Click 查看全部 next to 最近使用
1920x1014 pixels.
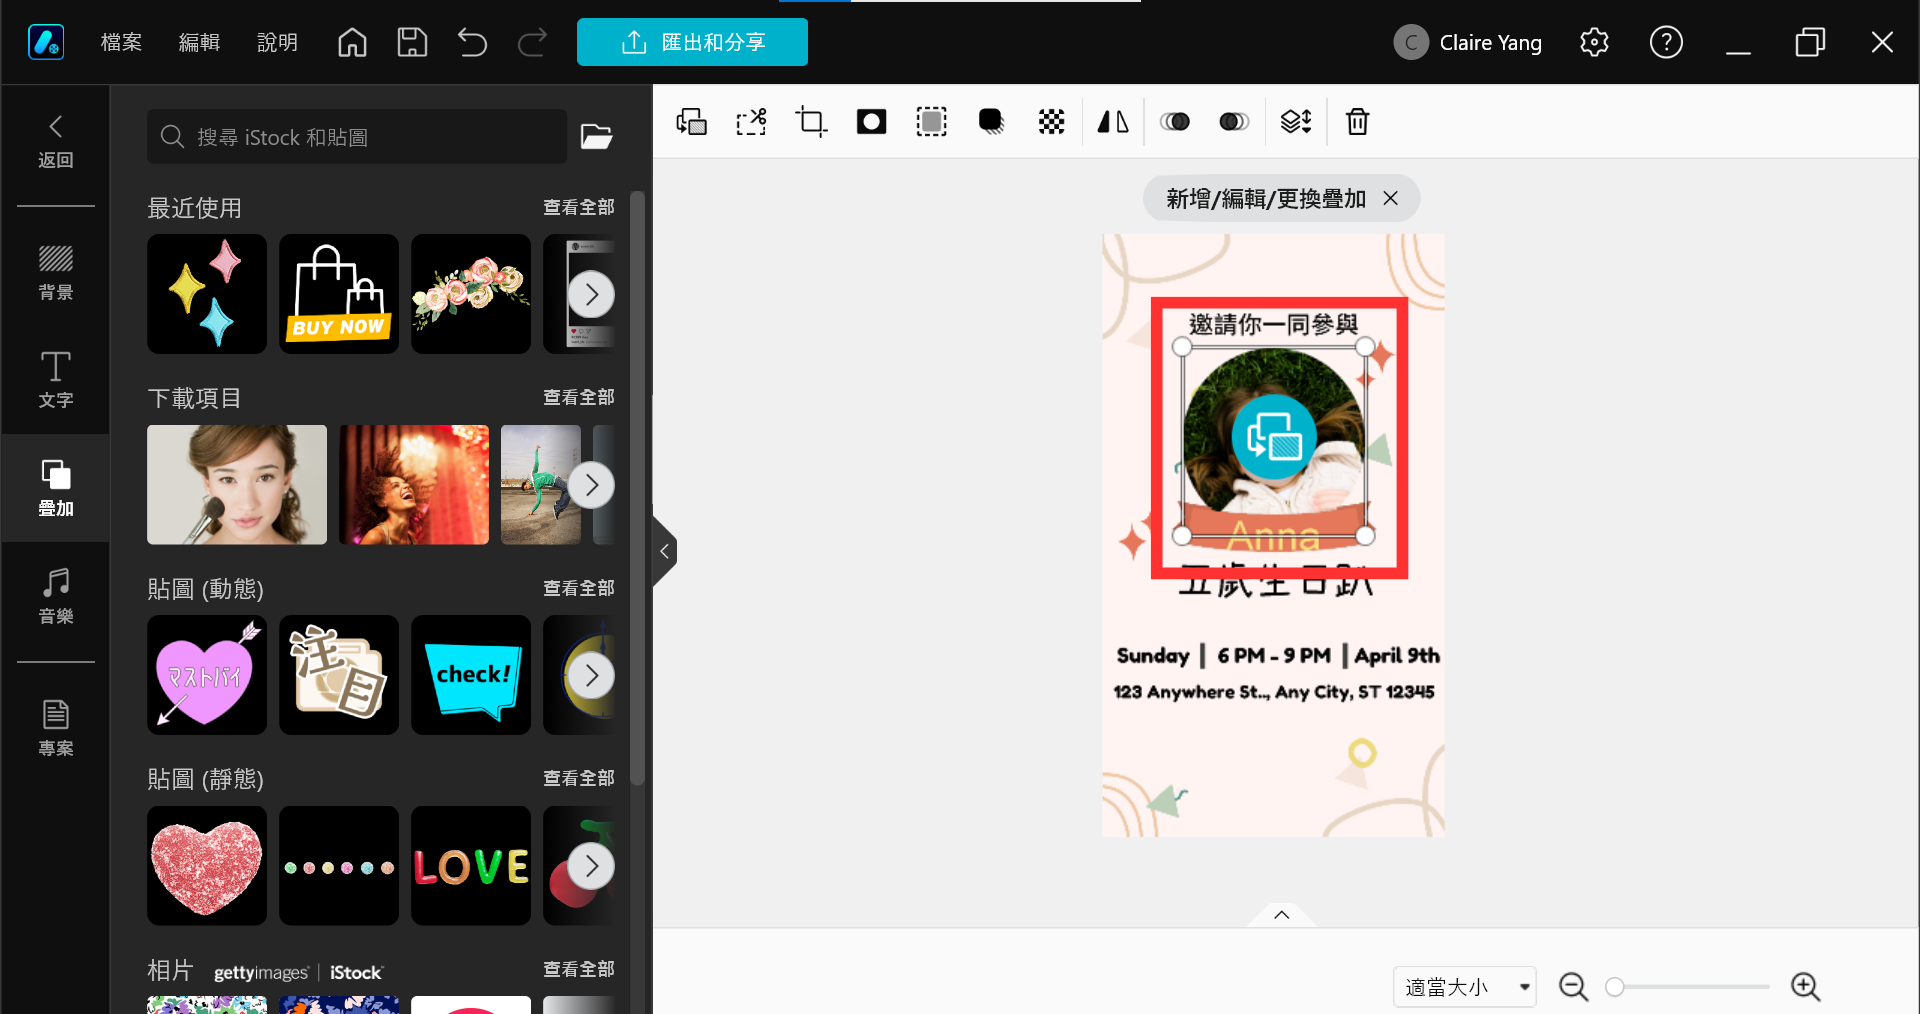point(578,207)
